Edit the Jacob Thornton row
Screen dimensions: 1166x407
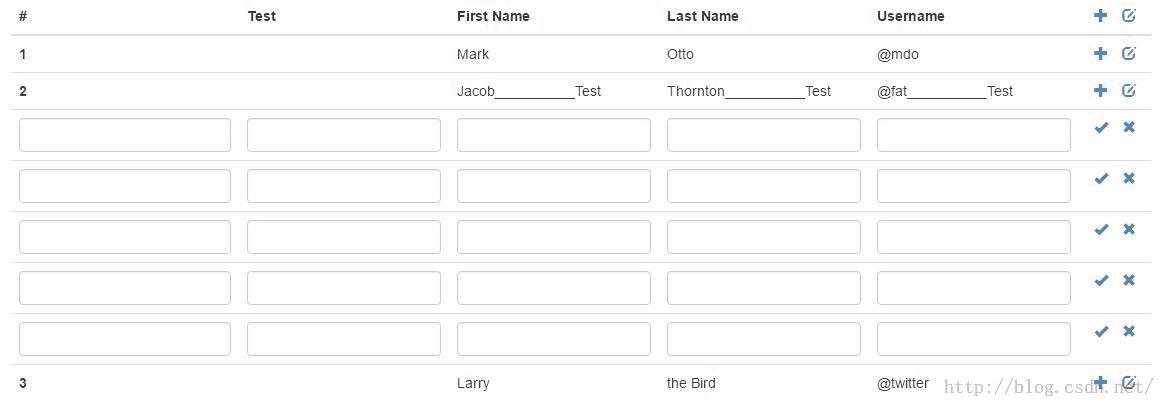[1129, 91]
